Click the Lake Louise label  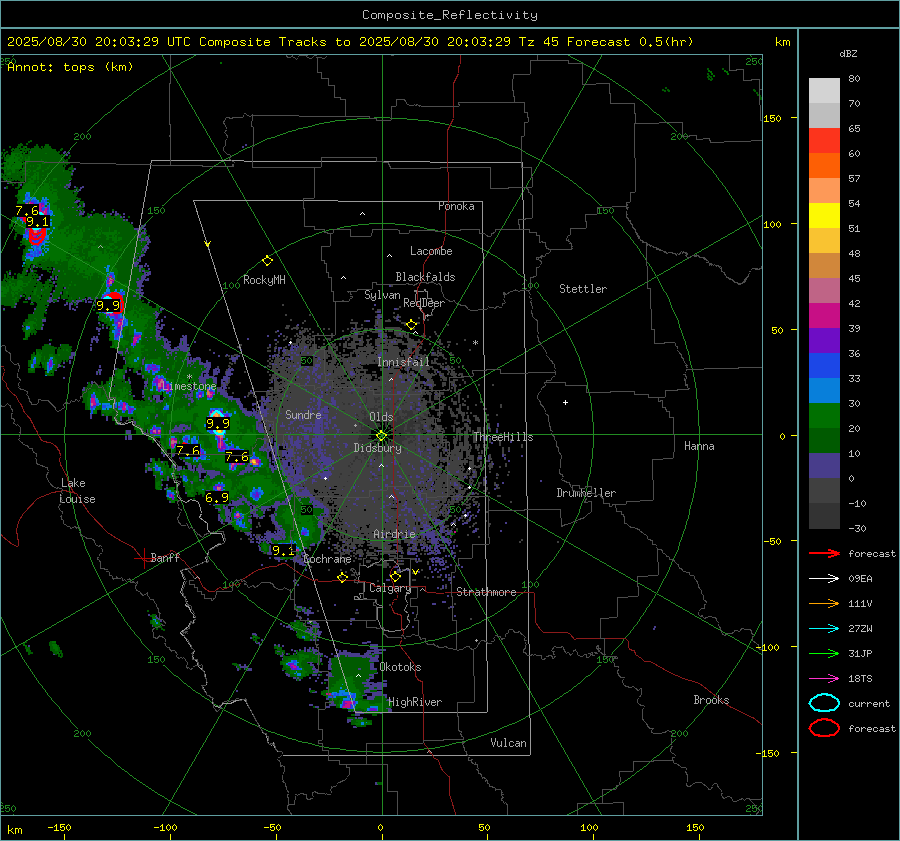[x=77, y=491]
